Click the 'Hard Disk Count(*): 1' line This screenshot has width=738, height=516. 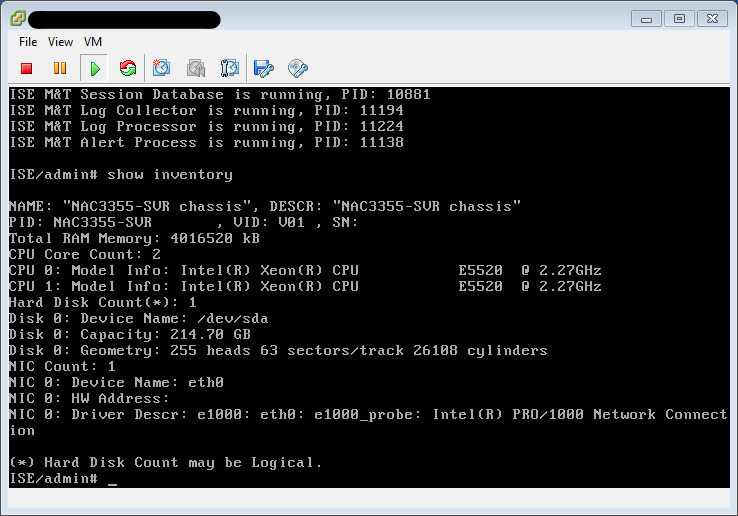pyautogui.click(x=103, y=303)
